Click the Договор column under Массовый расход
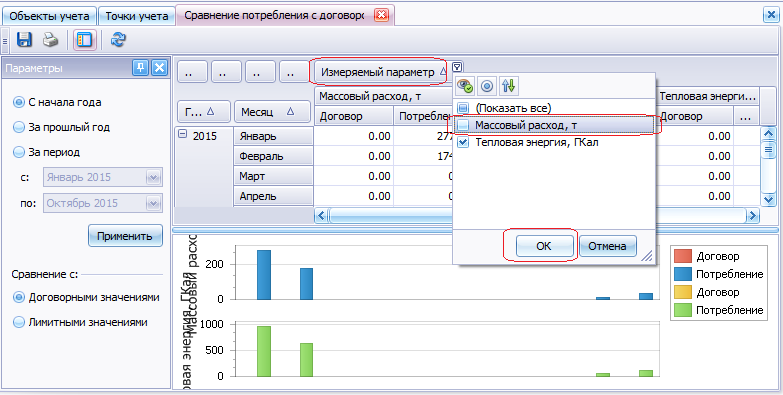 [x=354, y=116]
